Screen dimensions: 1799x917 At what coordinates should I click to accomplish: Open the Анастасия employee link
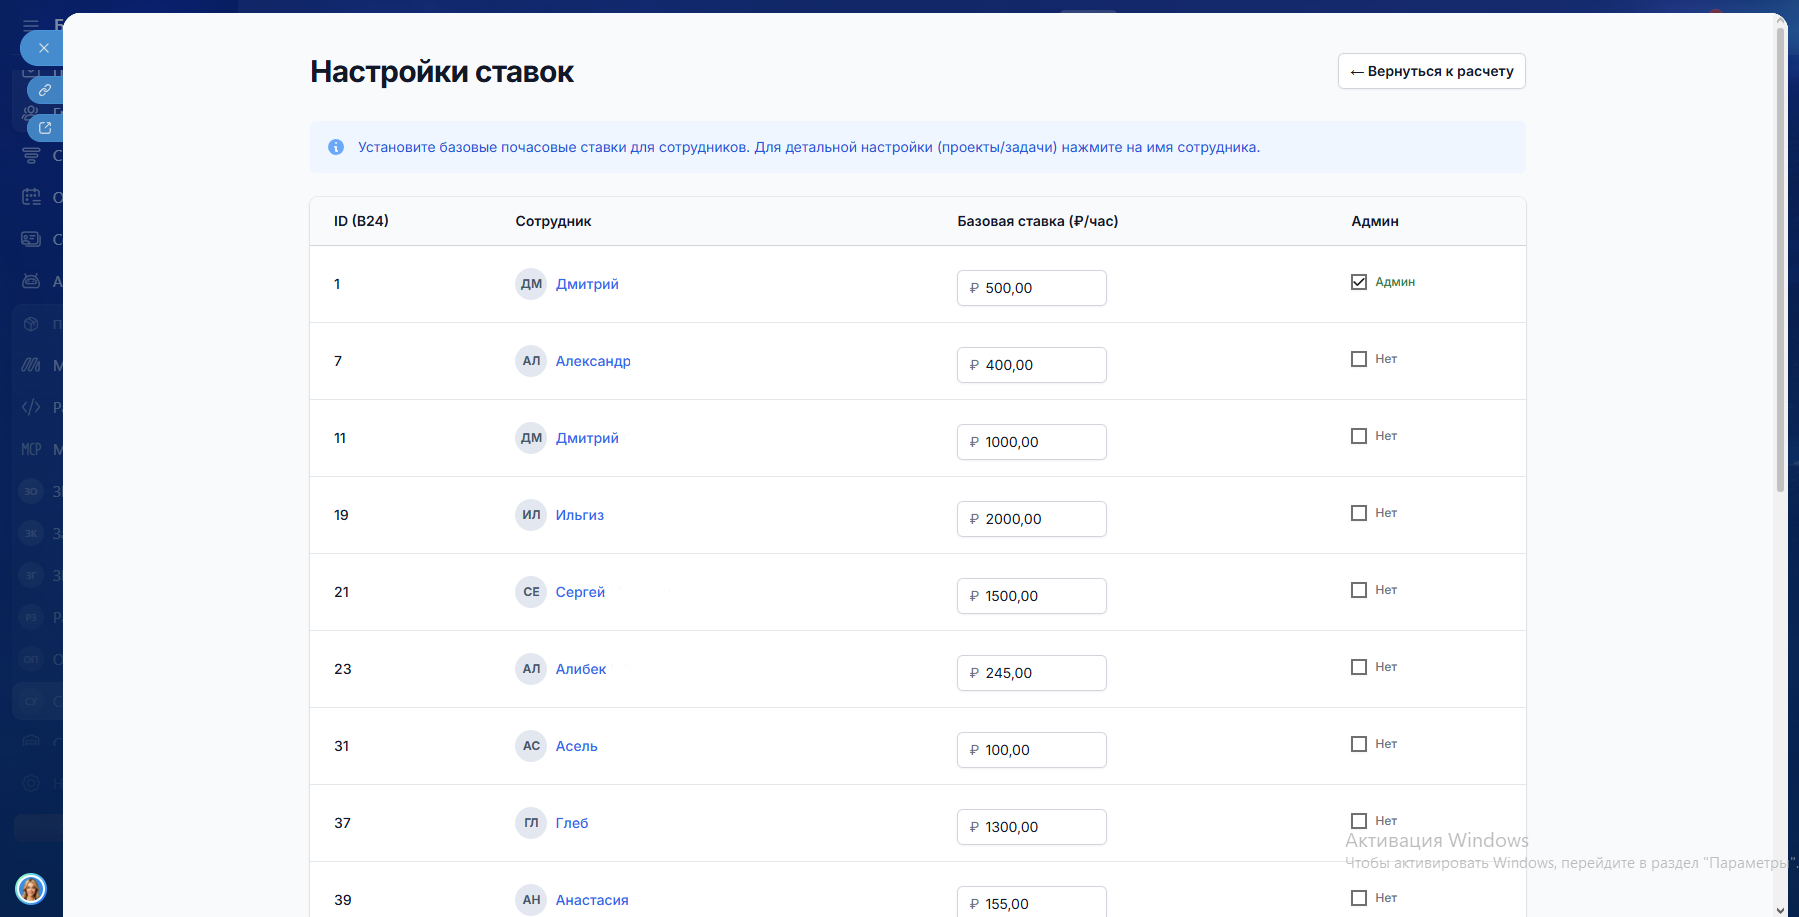click(592, 900)
